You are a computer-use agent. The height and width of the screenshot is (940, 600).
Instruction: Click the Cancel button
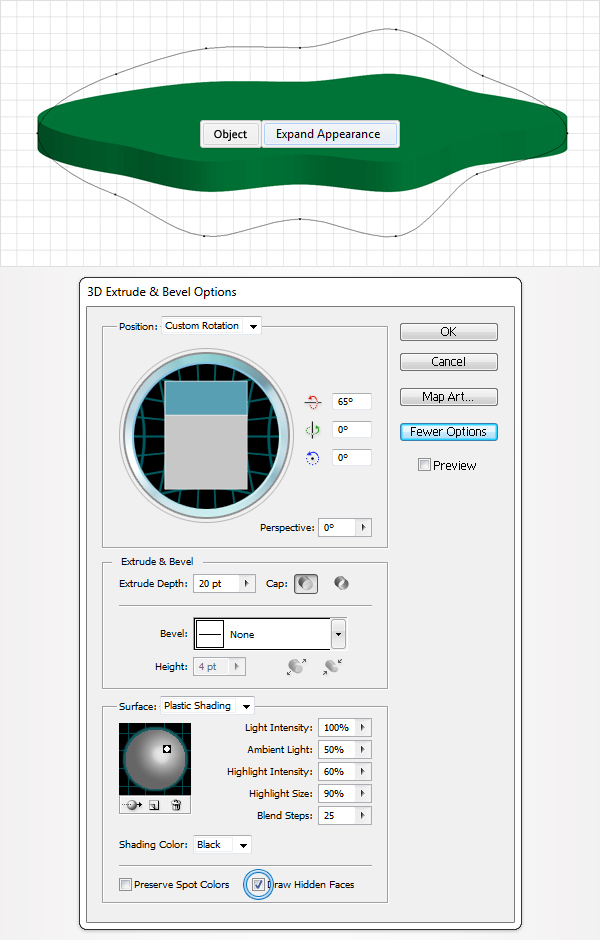[x=448, y=362]
